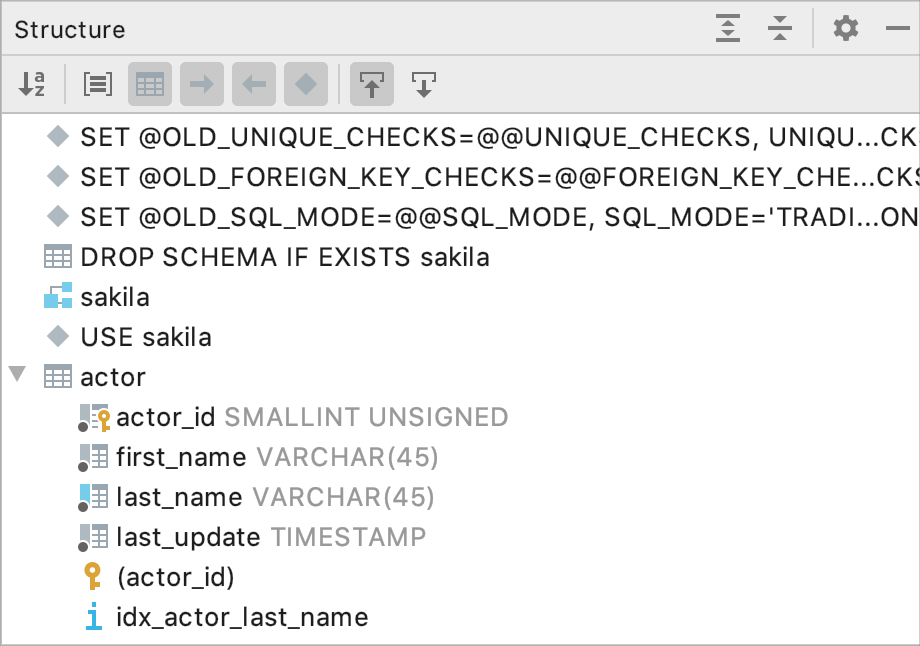Hide the Structure tool window
920x646 pixels.
[897, 29]
